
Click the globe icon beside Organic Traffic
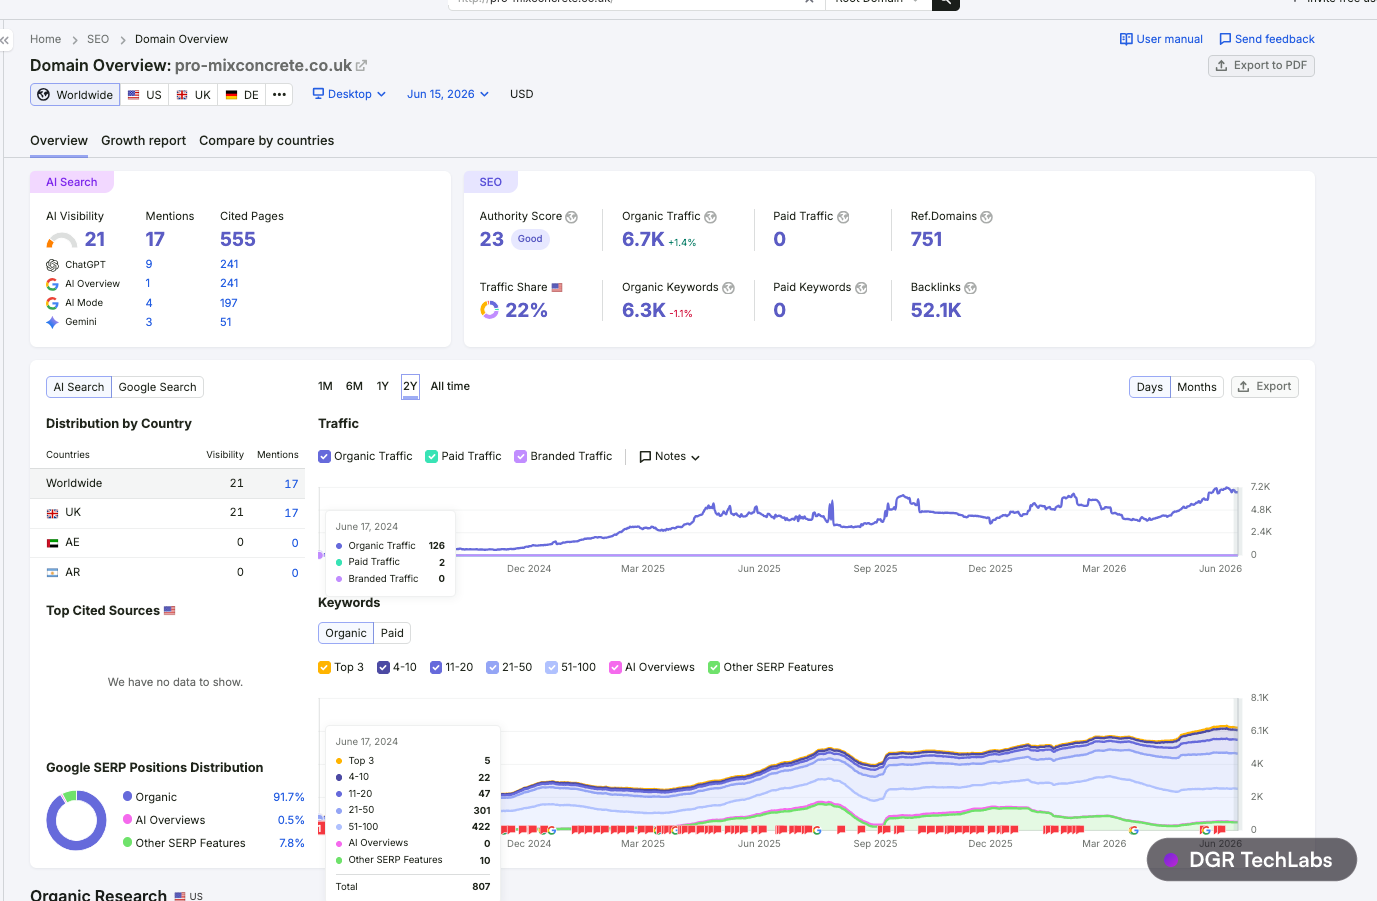pos(711,217)
